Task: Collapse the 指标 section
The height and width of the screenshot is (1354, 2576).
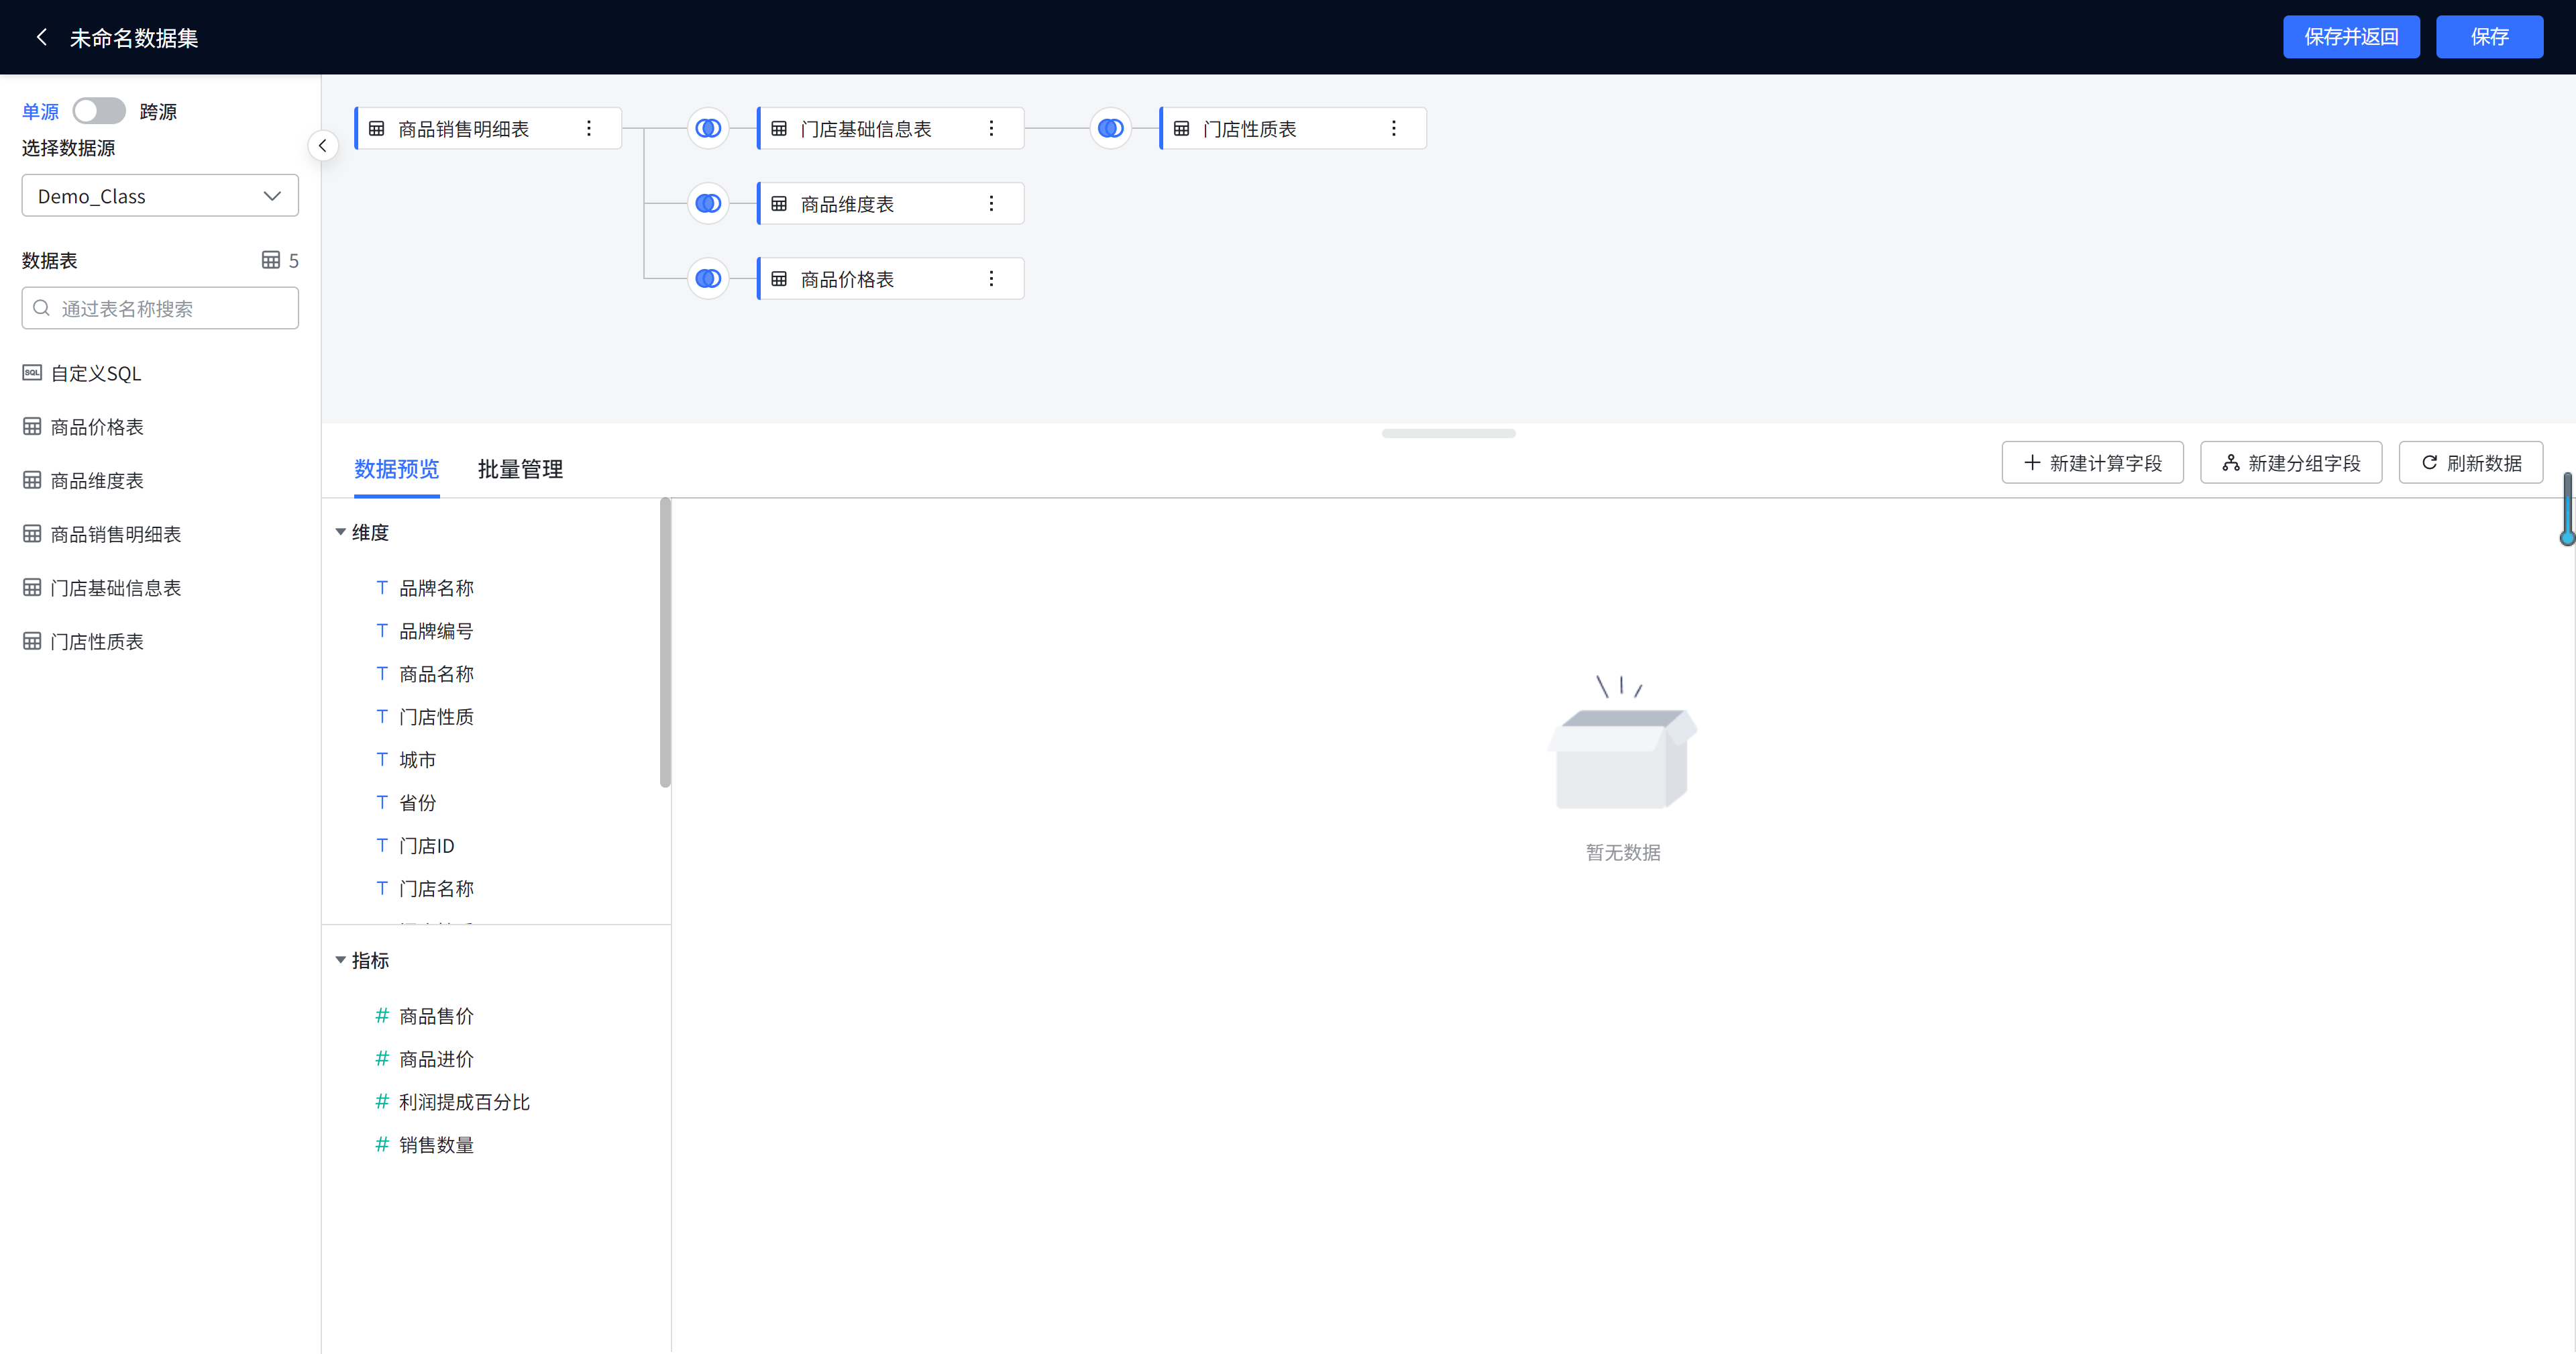Action: [341, 960]
